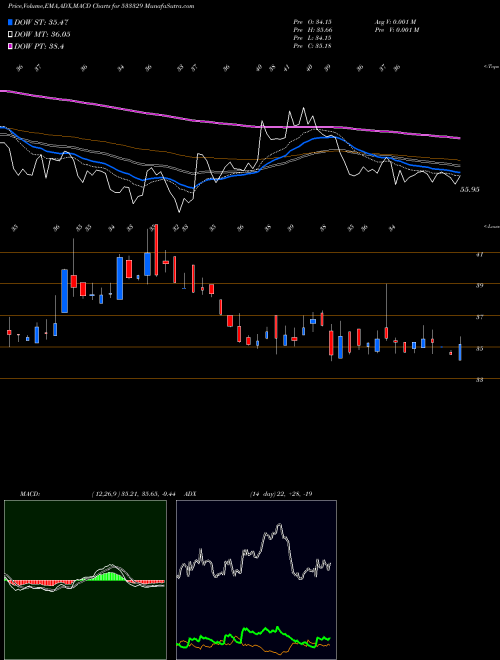Click the 55.95 value label on EMA chart

[470, 190]
